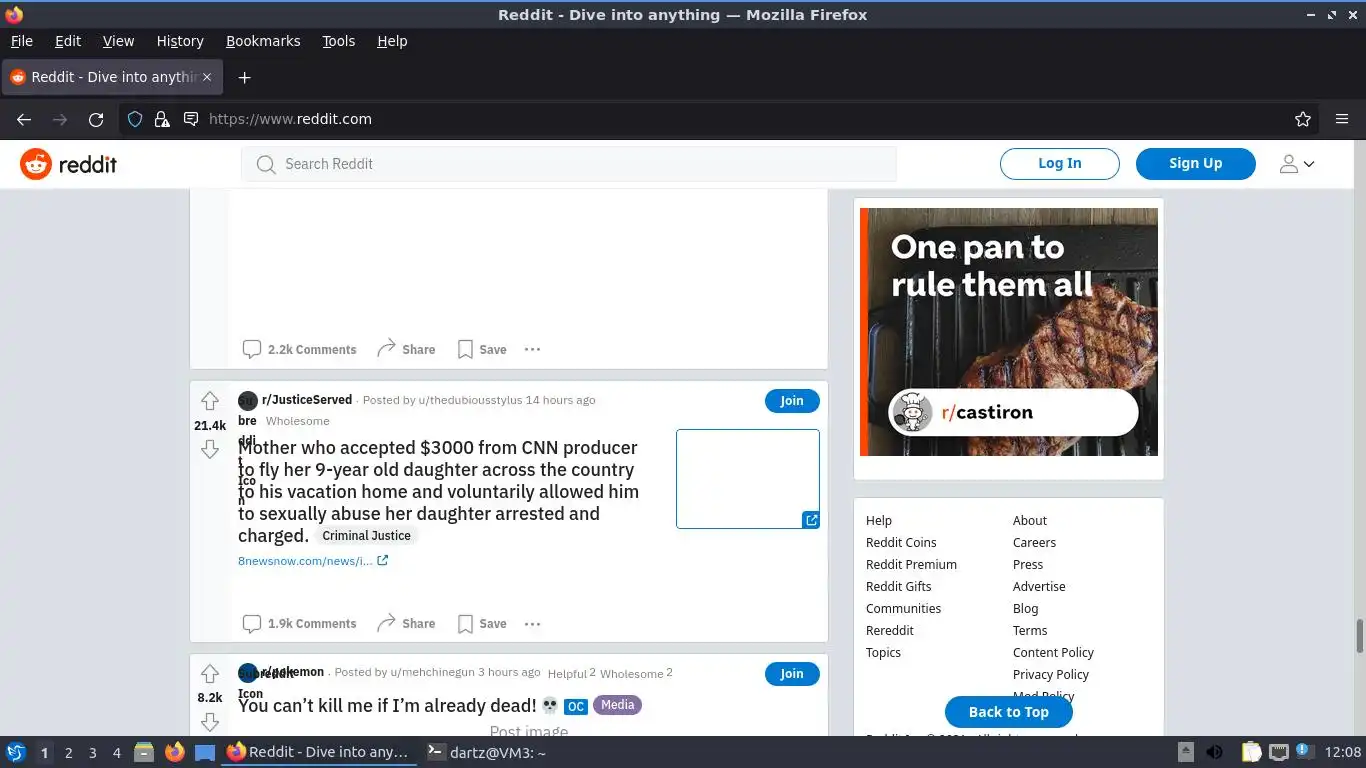Close the Reddit tab

tap(207, 77)
